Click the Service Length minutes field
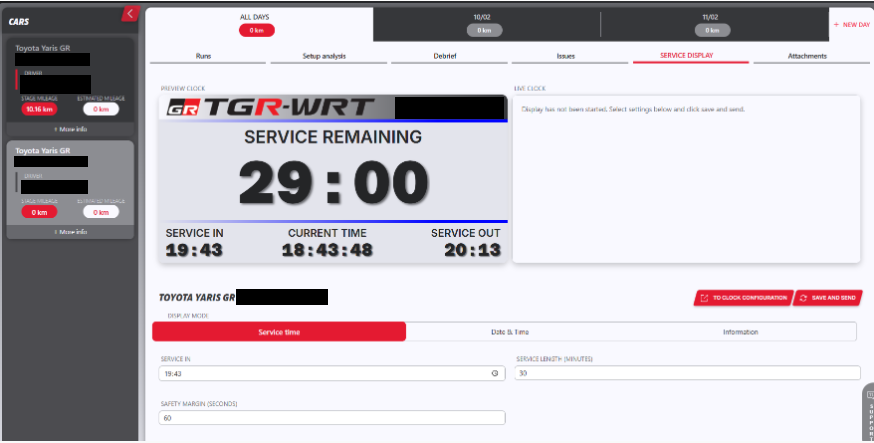The image size is (874, 443). point(687,373)
